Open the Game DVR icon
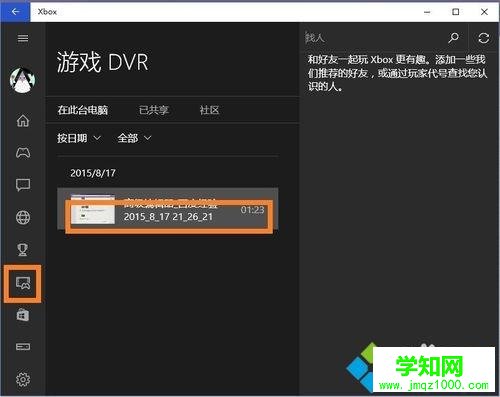The height and width of the screenshot is (397, 500). point(23,283)
